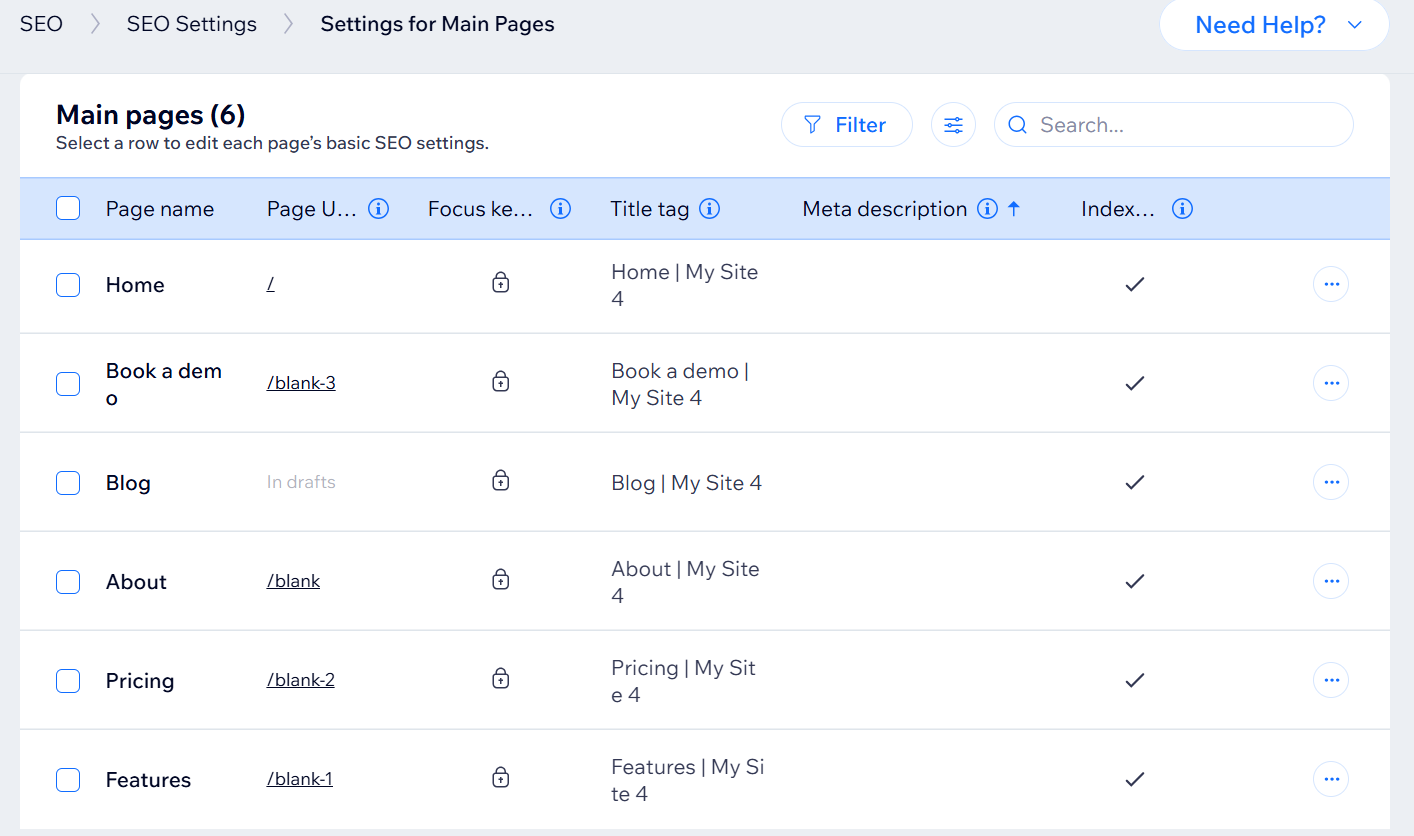1414x836 pixels.
Task: Open more actions menu for Features row
Action: pyautogui.click(x=1330, y=779)
